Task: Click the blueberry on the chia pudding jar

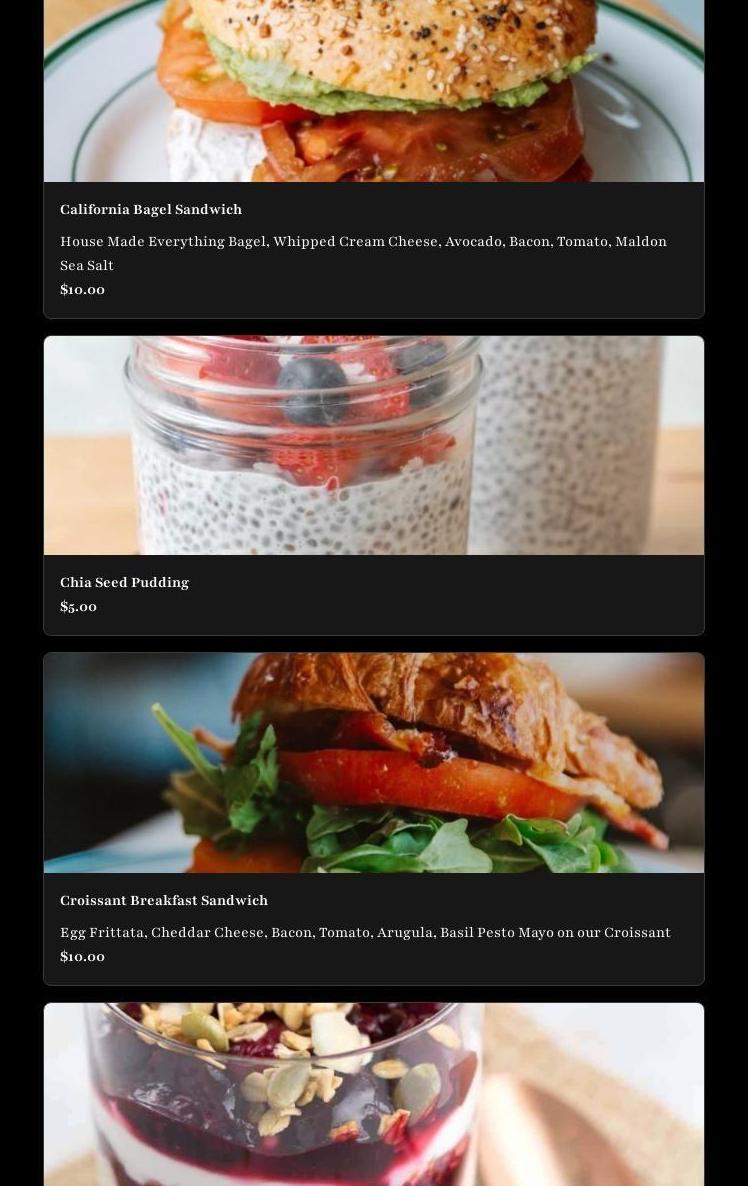Action: pyautogui.click(x=312, y=389)
